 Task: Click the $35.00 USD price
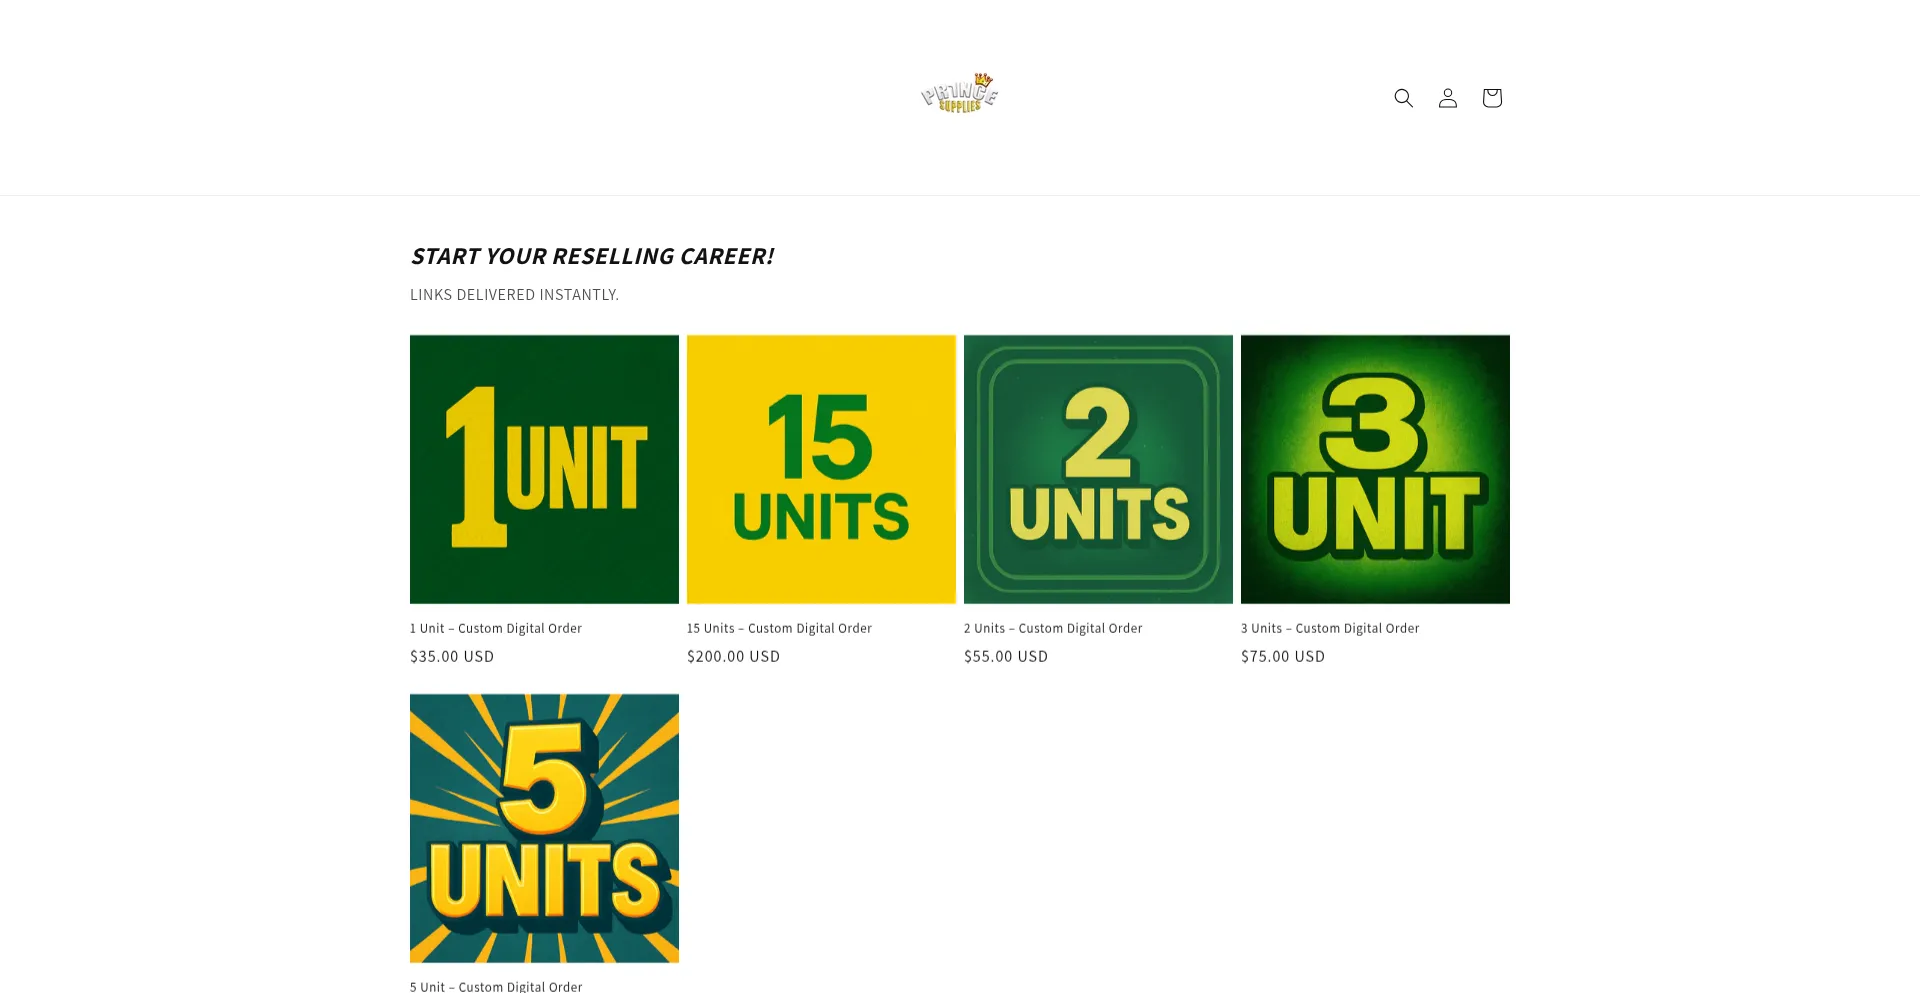(452, 656)
